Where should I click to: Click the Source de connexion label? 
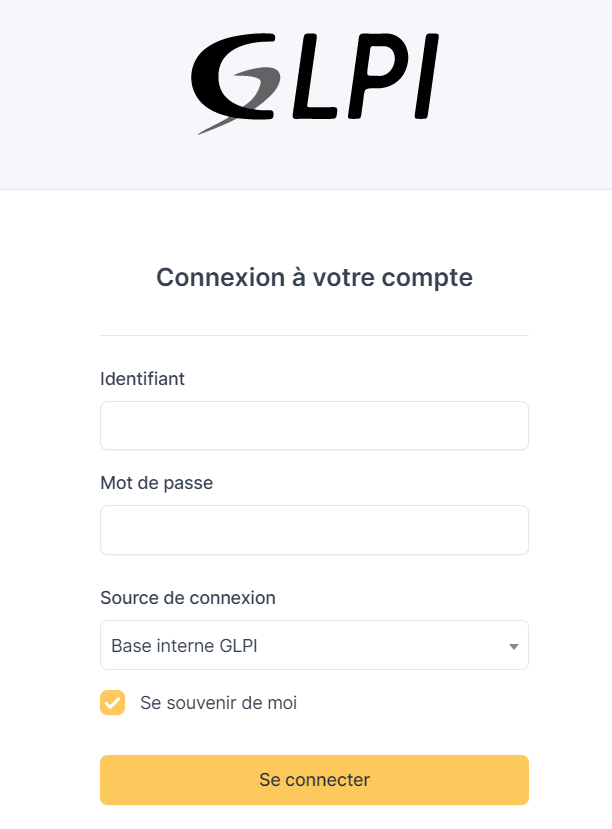[x=188, y=598]
